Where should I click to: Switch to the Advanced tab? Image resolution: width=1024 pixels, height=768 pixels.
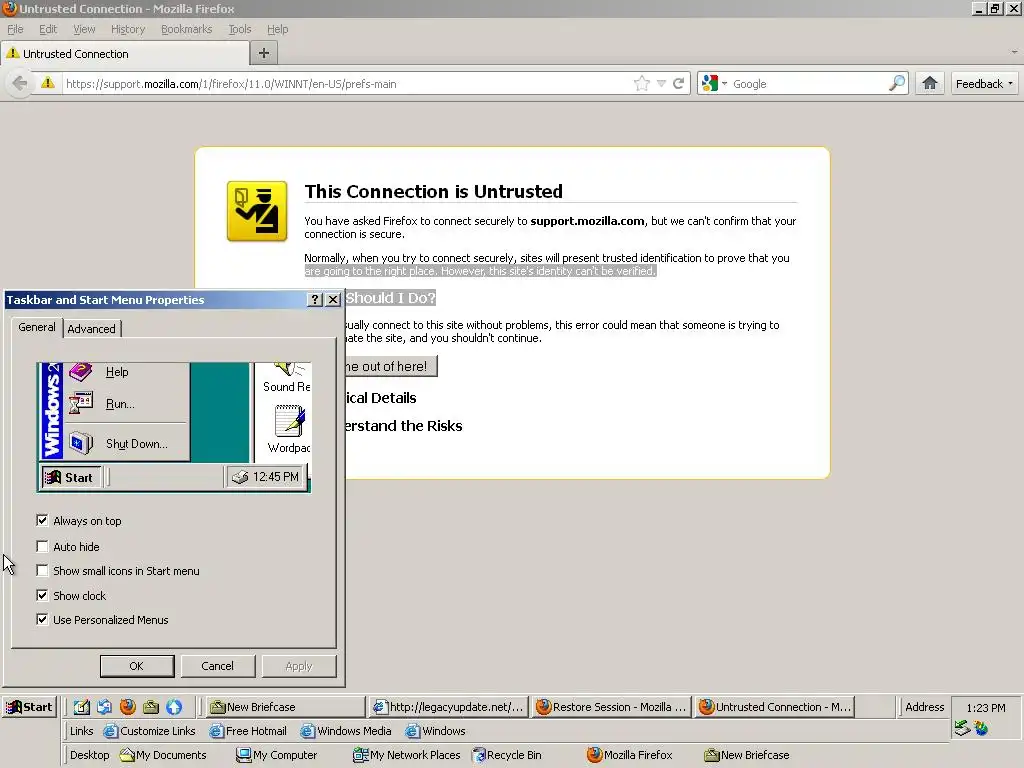click(x=91, y=328)
